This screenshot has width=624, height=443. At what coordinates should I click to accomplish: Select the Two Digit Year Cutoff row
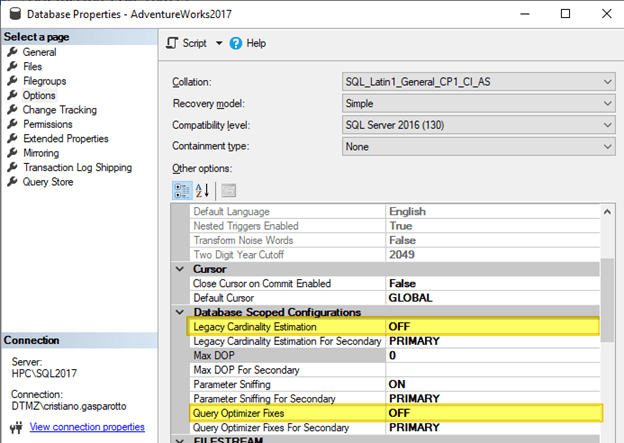point(395,255)
